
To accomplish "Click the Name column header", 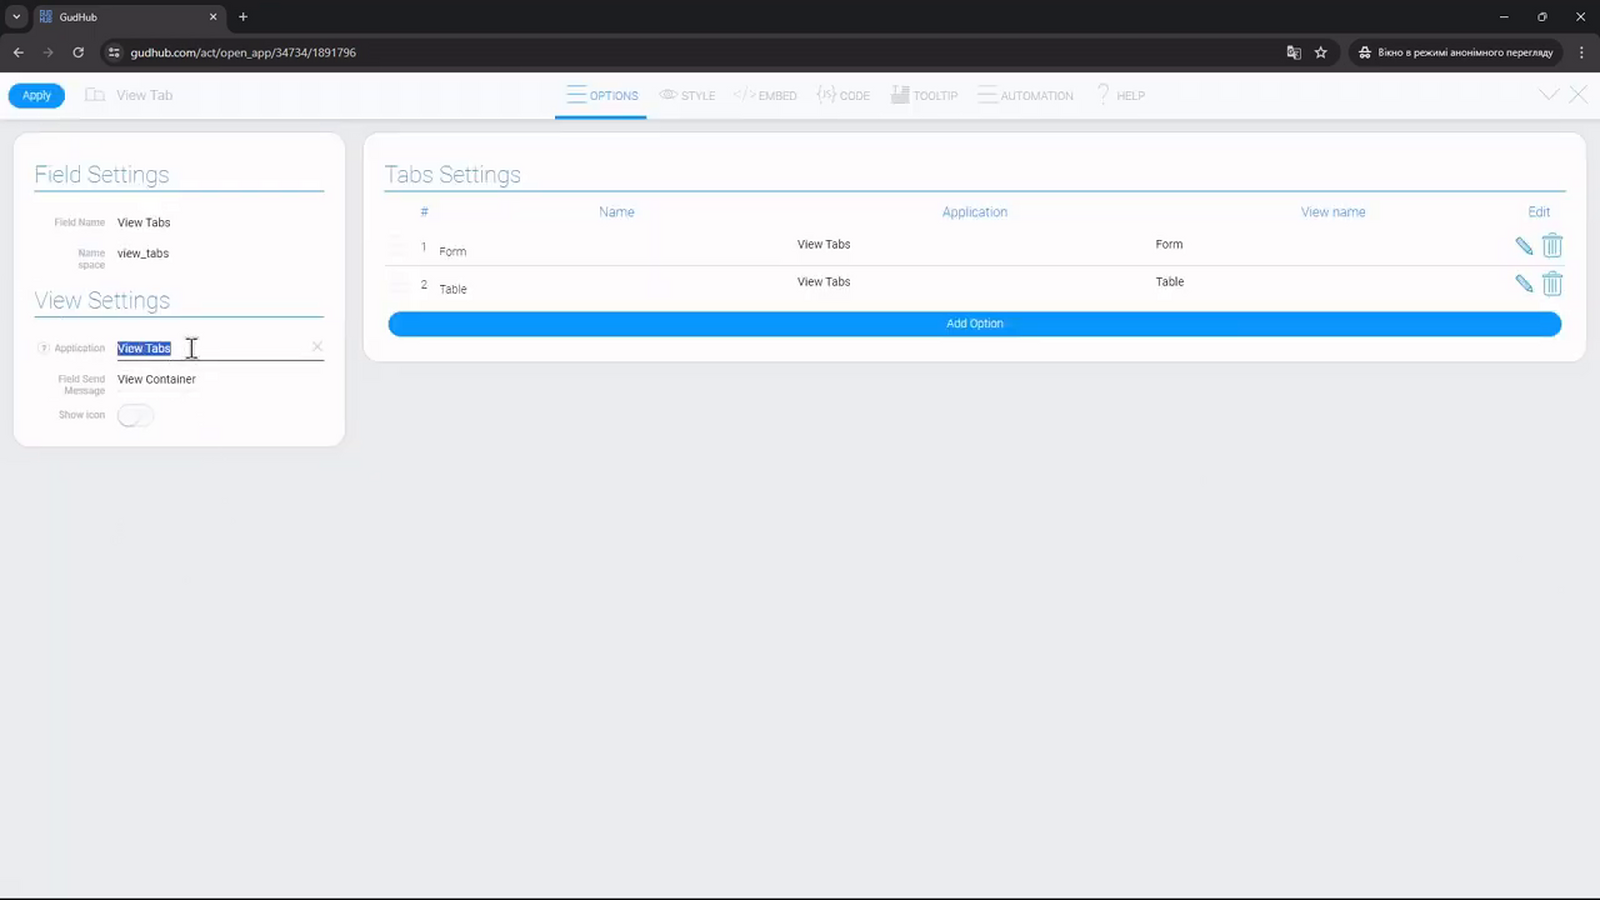I will (617, 212).
